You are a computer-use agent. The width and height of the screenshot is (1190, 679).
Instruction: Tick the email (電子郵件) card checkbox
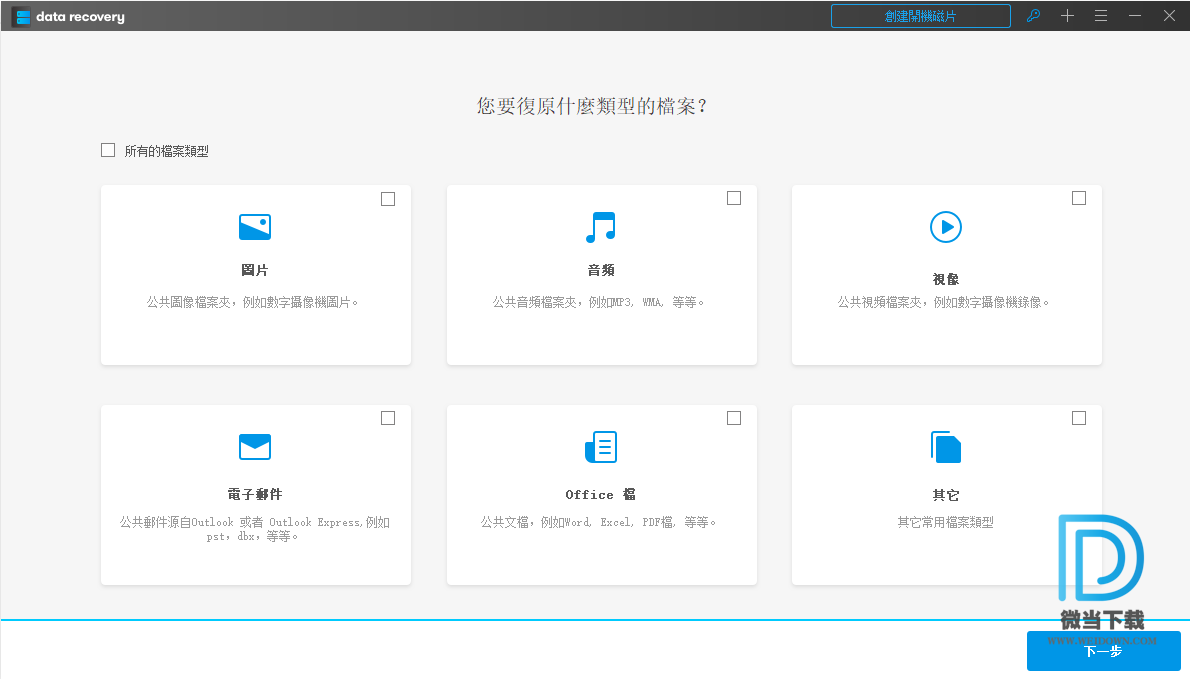(388, 418)
